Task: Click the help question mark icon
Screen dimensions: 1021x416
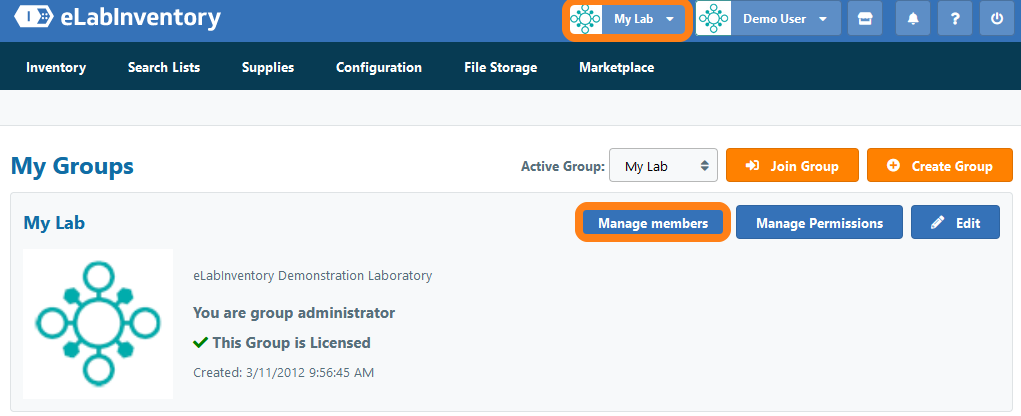Action: tap(955, 19)
